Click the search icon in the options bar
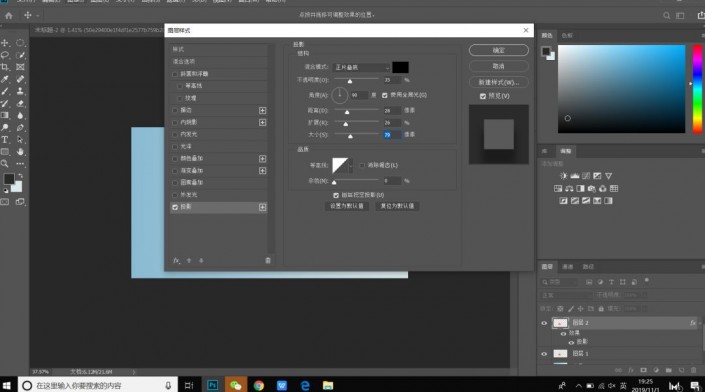Viewport: 705px width, 392px height. [x=666, y=16]
